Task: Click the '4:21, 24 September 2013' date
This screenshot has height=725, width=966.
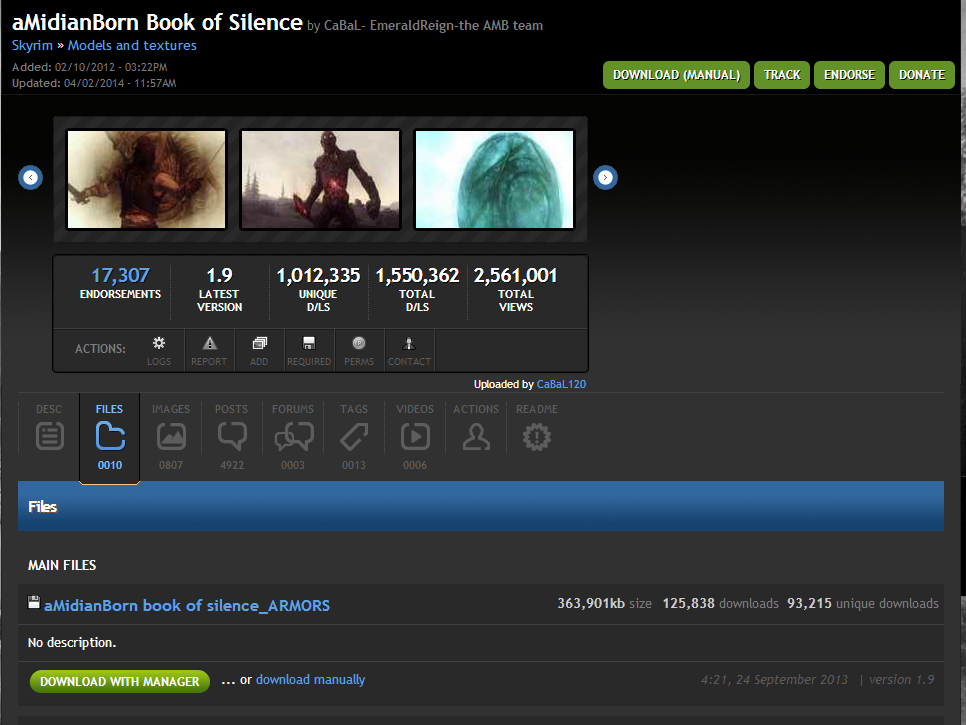Action: coord(774,679)
